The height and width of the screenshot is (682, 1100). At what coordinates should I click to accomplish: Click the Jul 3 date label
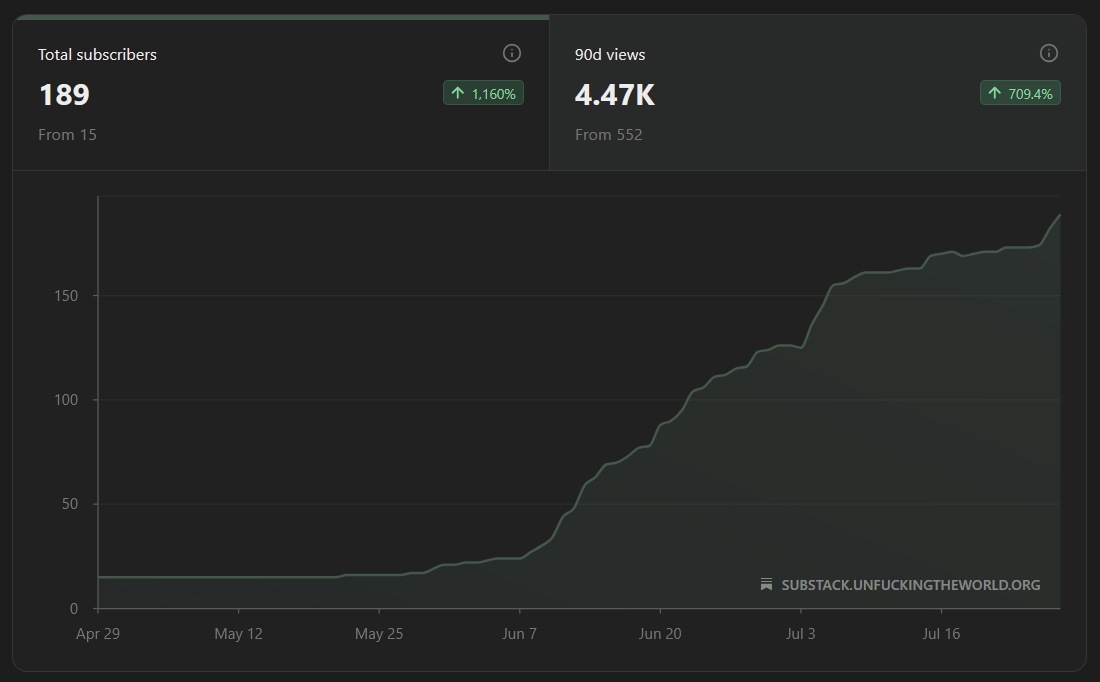click(x=800, y=634)
